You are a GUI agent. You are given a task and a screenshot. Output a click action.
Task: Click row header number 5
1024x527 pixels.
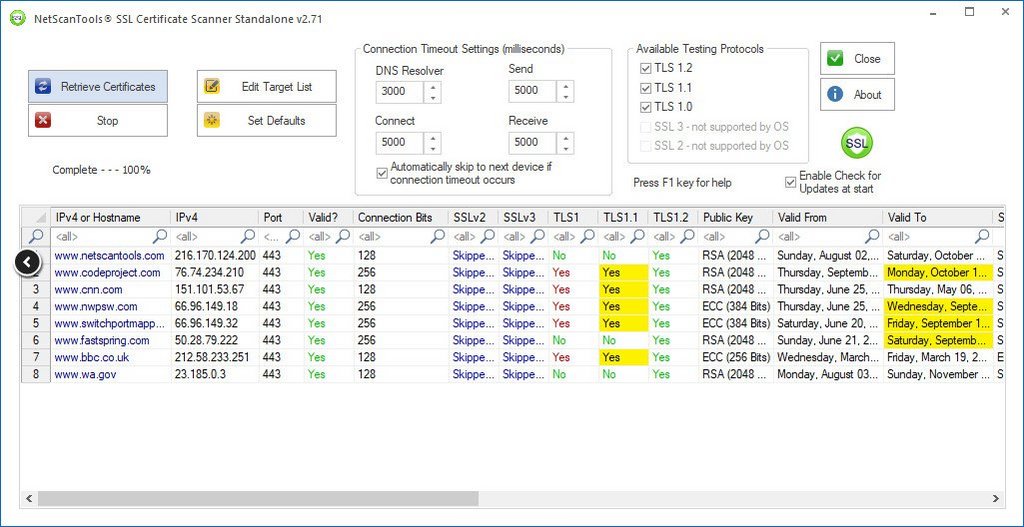tap(36, 323)
